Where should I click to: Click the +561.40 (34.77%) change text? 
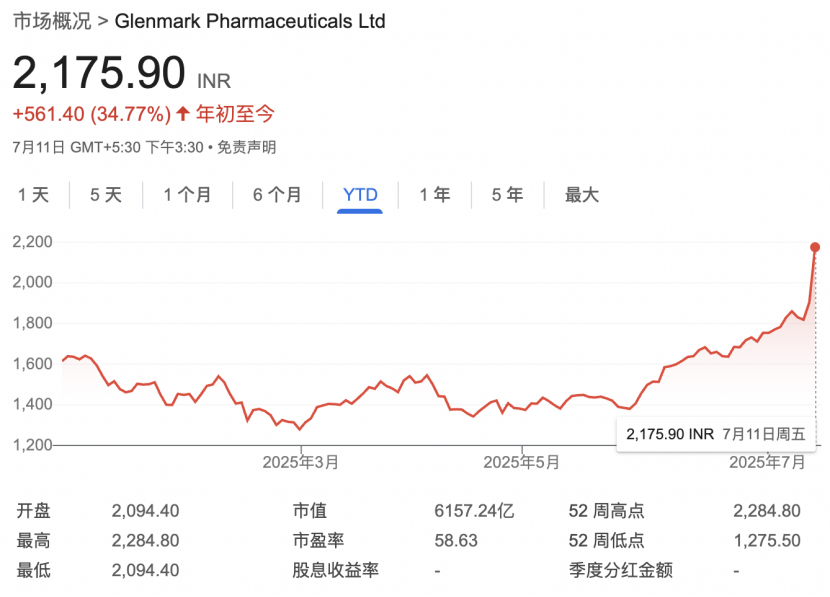tap(91, 114)
